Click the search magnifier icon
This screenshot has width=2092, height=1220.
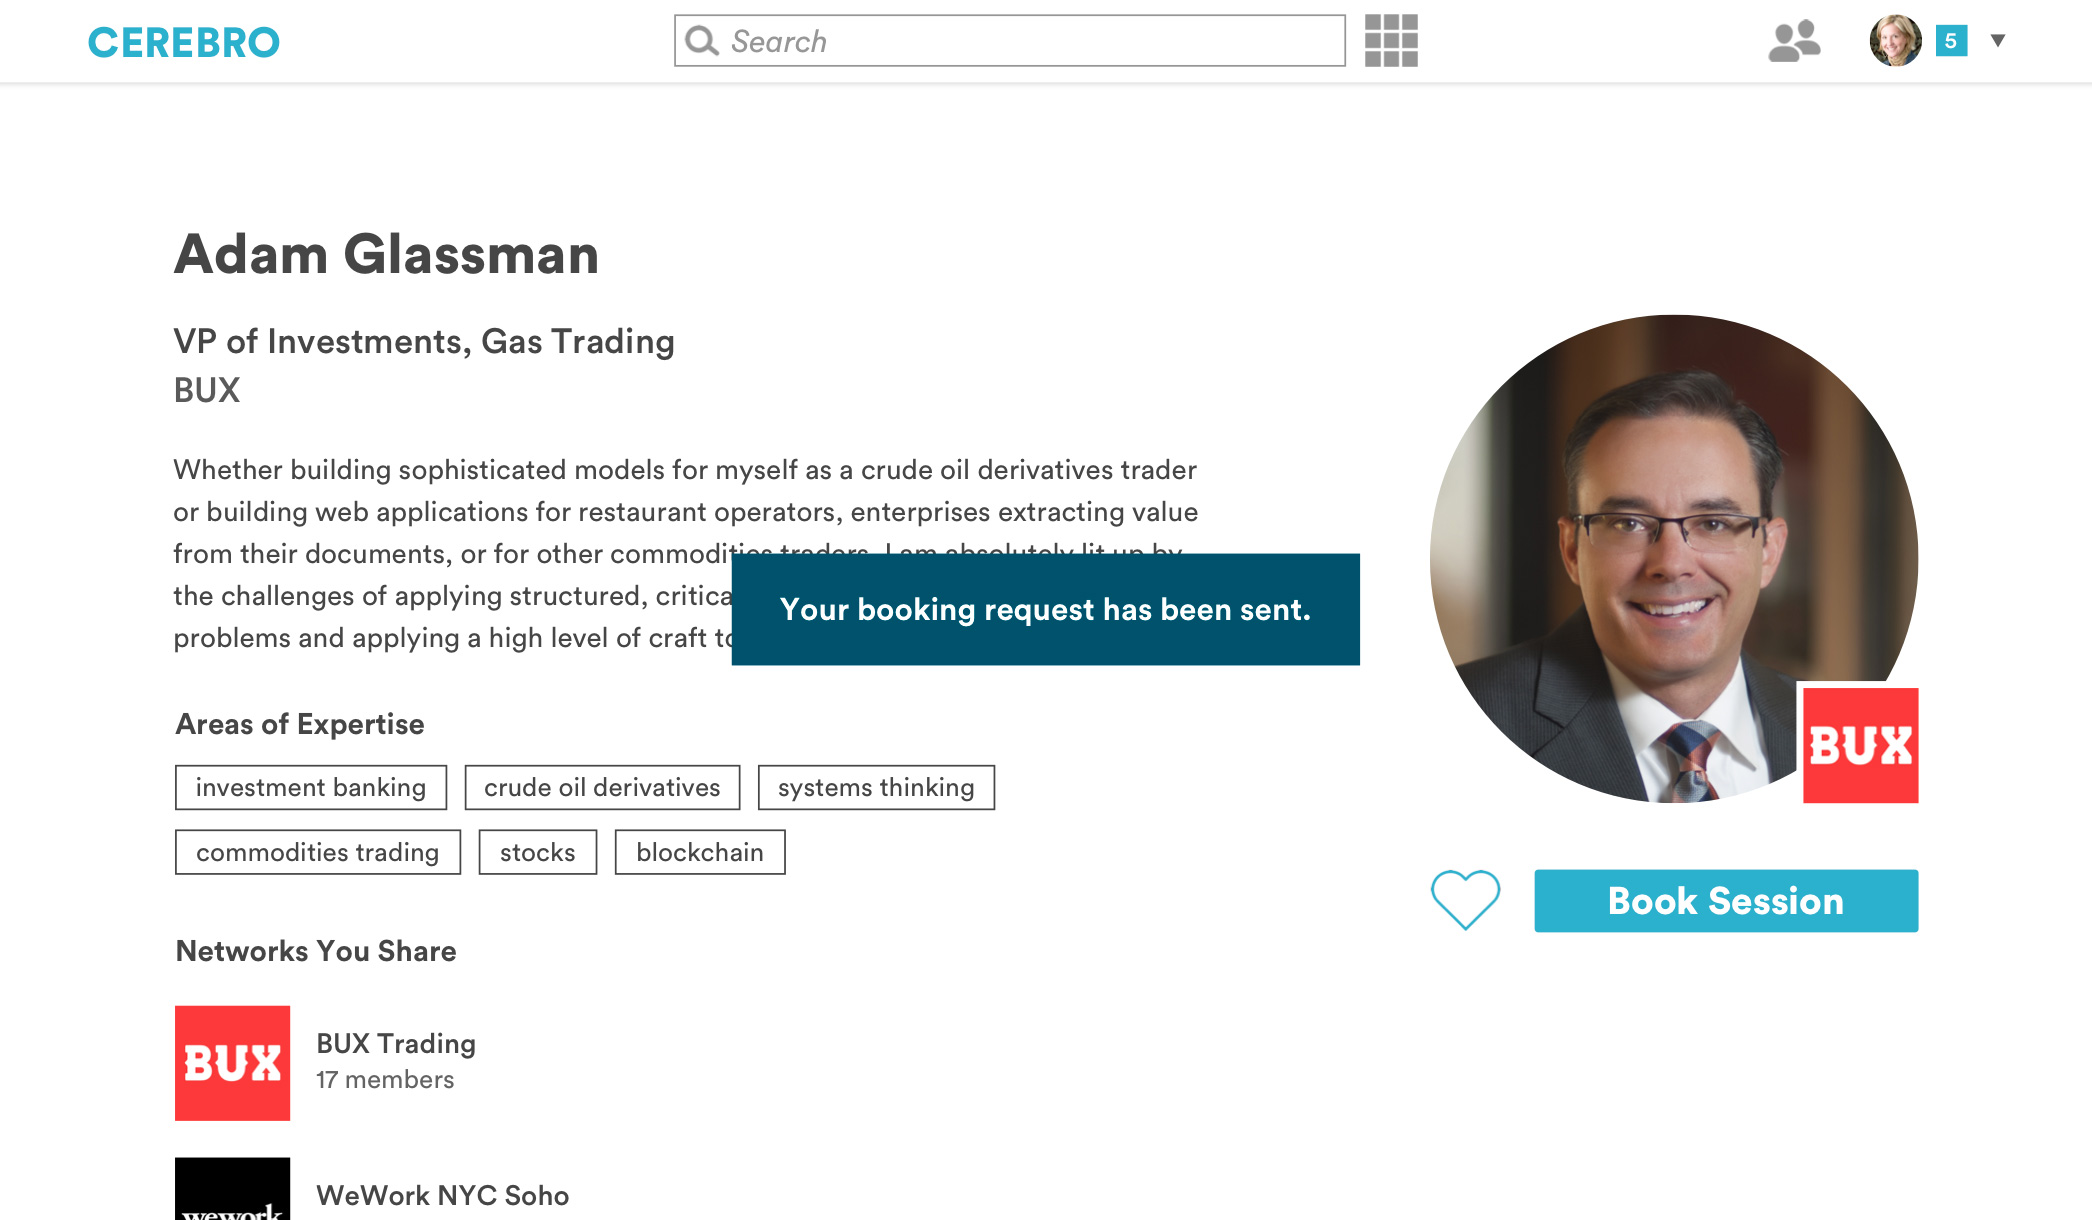point(702,41)
